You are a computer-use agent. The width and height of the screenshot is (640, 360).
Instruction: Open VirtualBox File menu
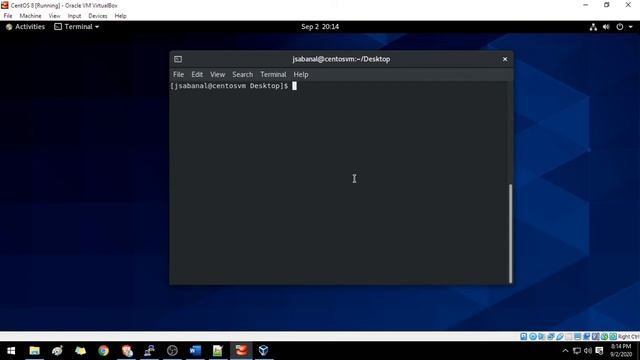[8, 16]
